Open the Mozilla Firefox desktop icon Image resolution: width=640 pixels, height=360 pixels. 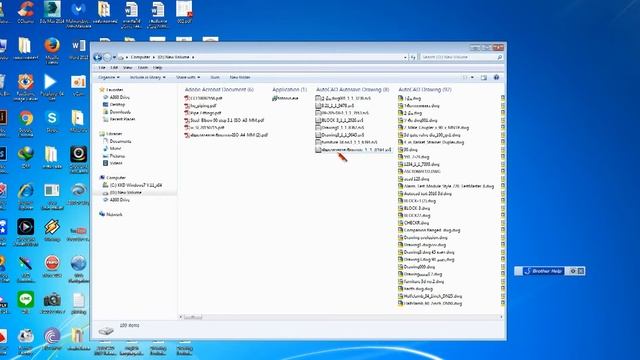tap(52, 51)
